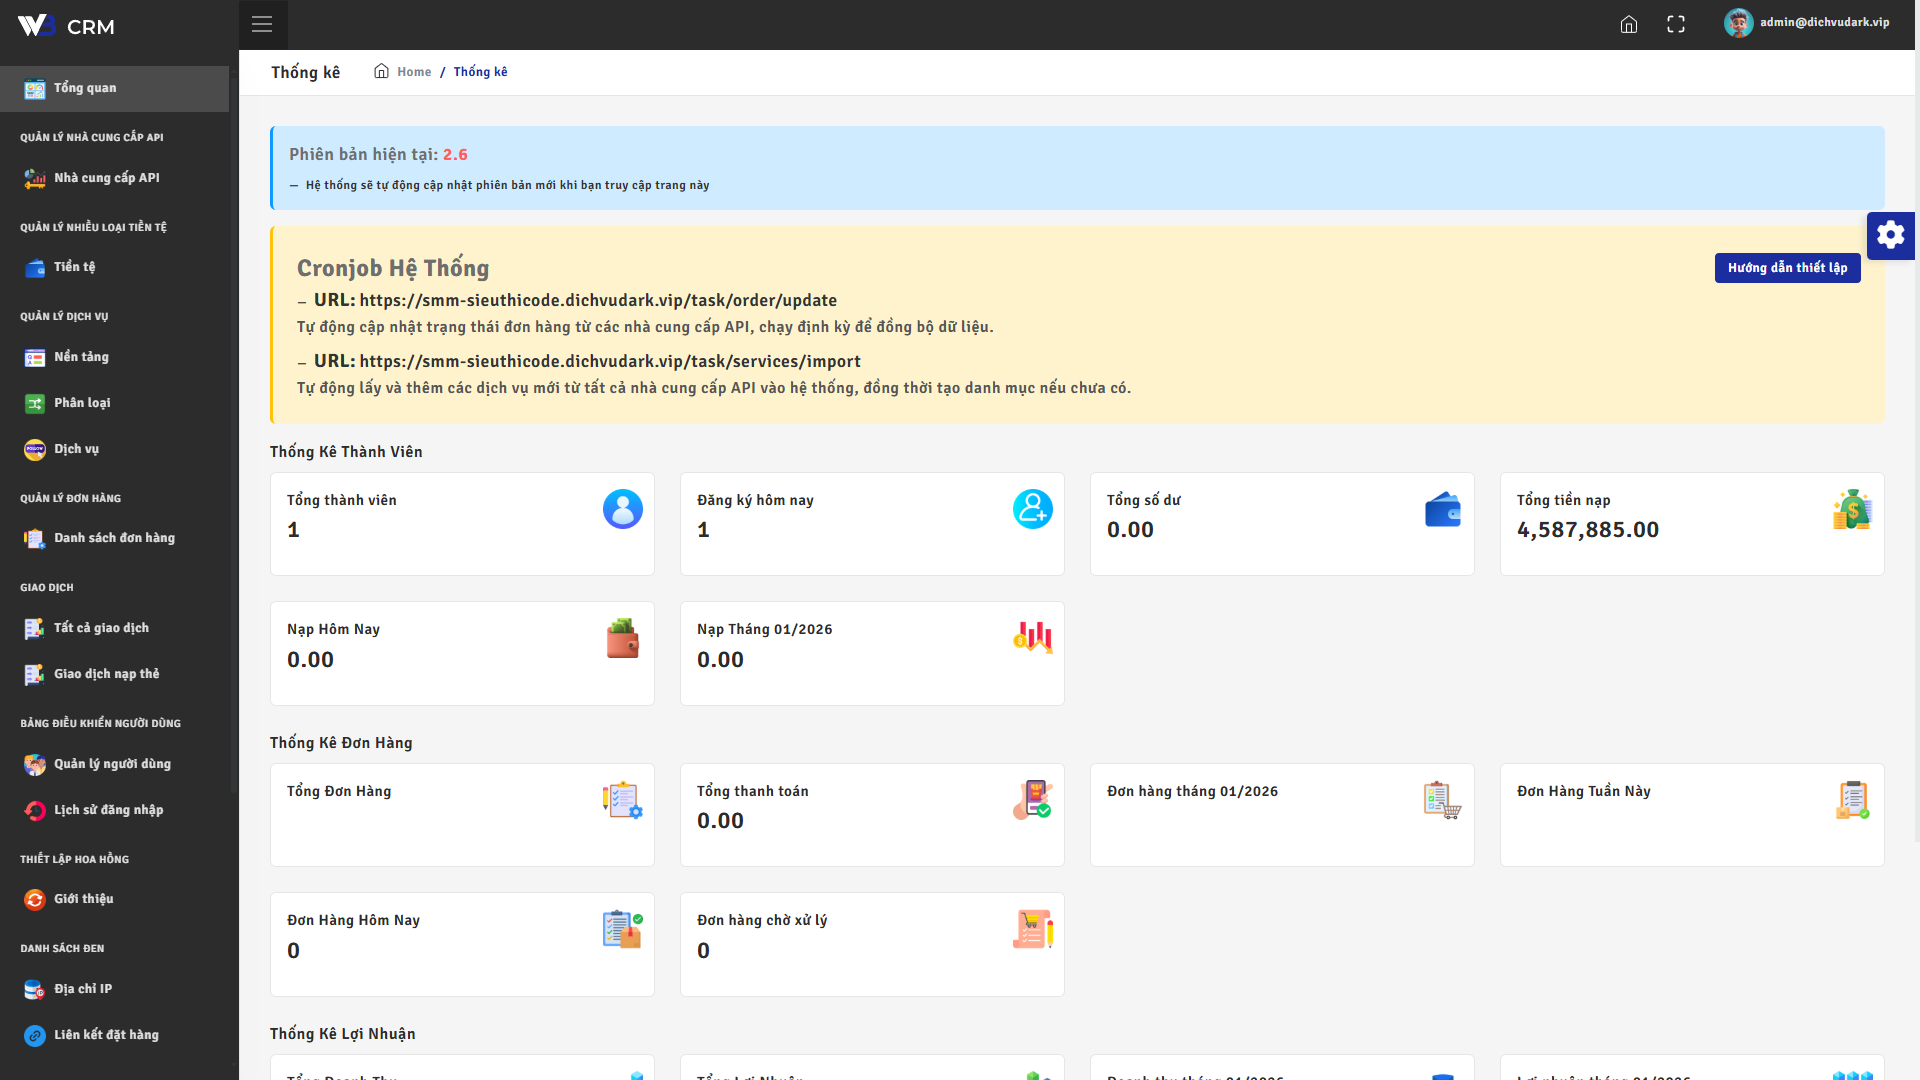Screen dimensions: 1920x1080
Task: Click the Nền tảng sidebar icon
Action: click(x=35, y=358)
